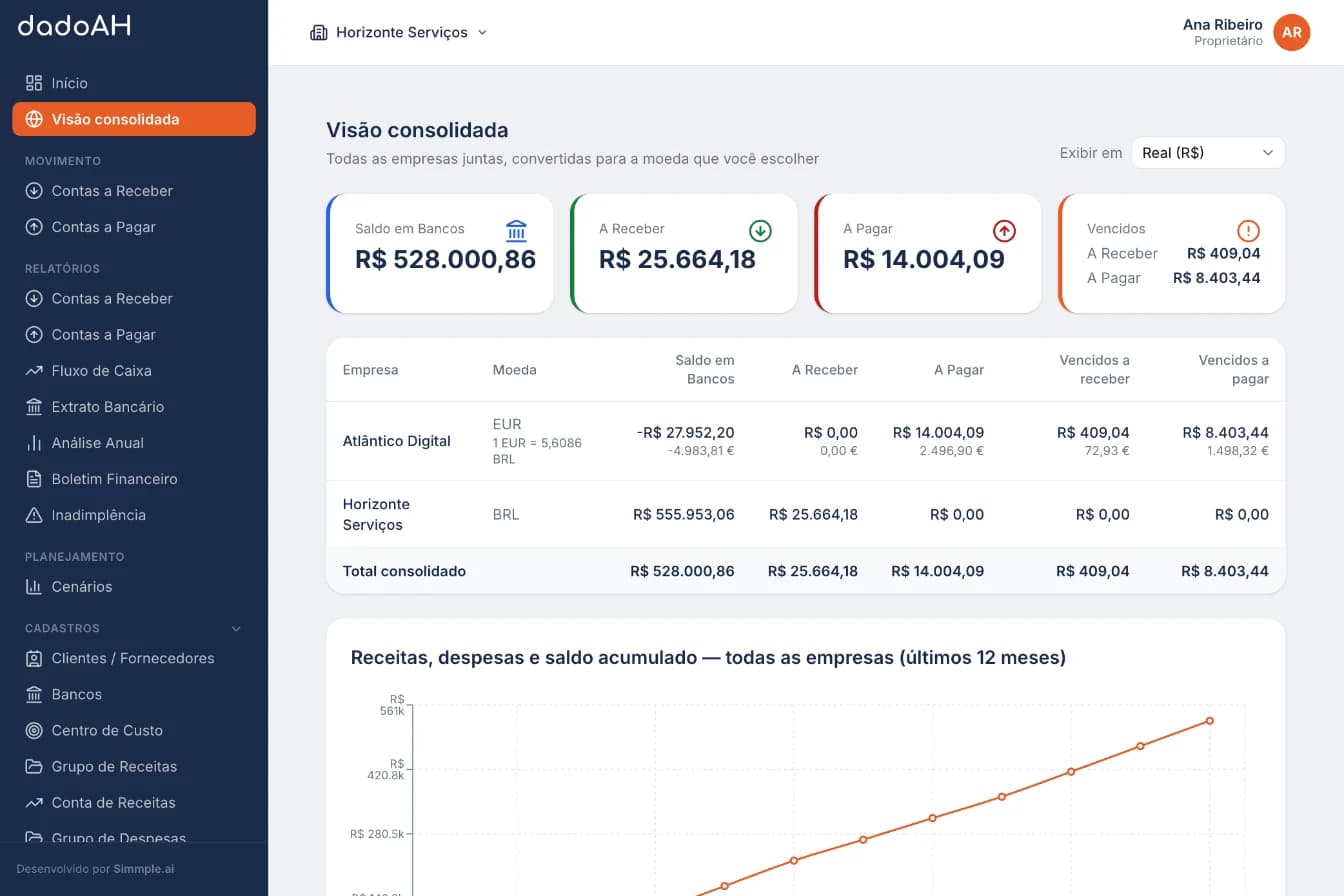Open Conta de Receitas registry
The width and height of the screenshot is (1344, 896).
click(134, 802)
